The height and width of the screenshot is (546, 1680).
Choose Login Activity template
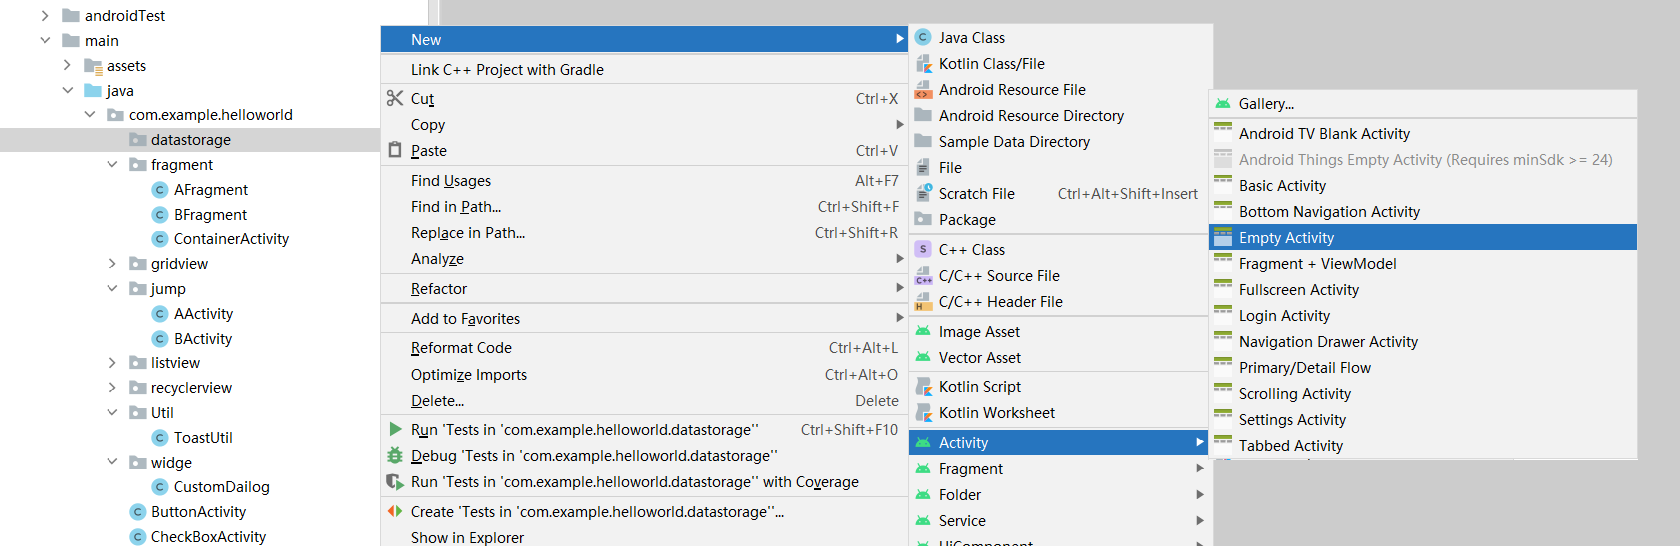click(x=1284, y=316)
